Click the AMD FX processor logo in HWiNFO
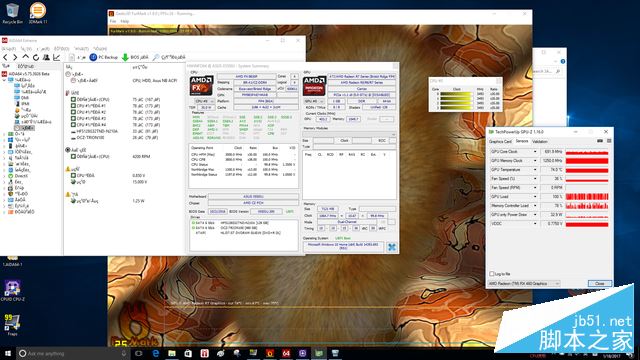 click(x=201, y=86)
